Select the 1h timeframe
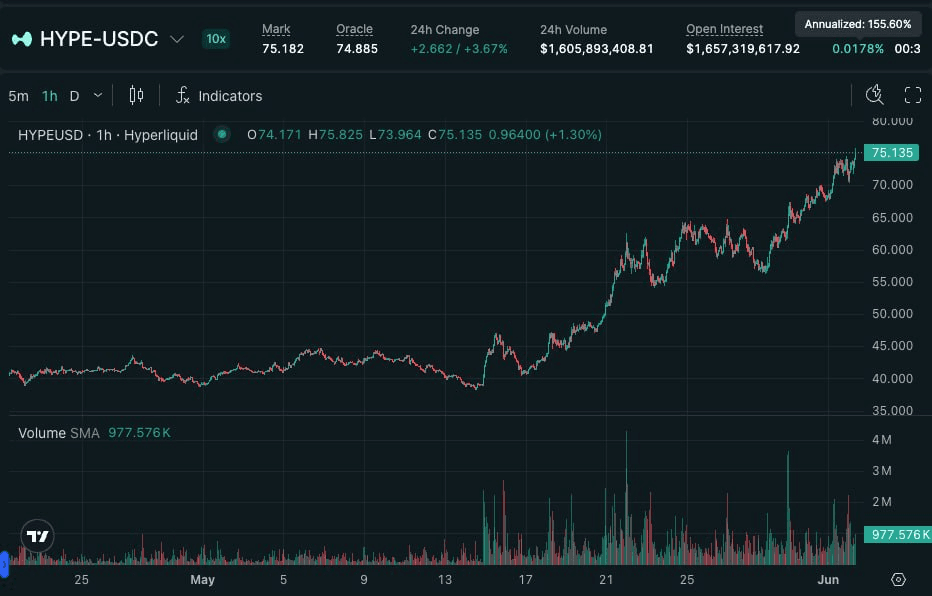The height and width of the screenshot is (596, 932). (50, 96)
